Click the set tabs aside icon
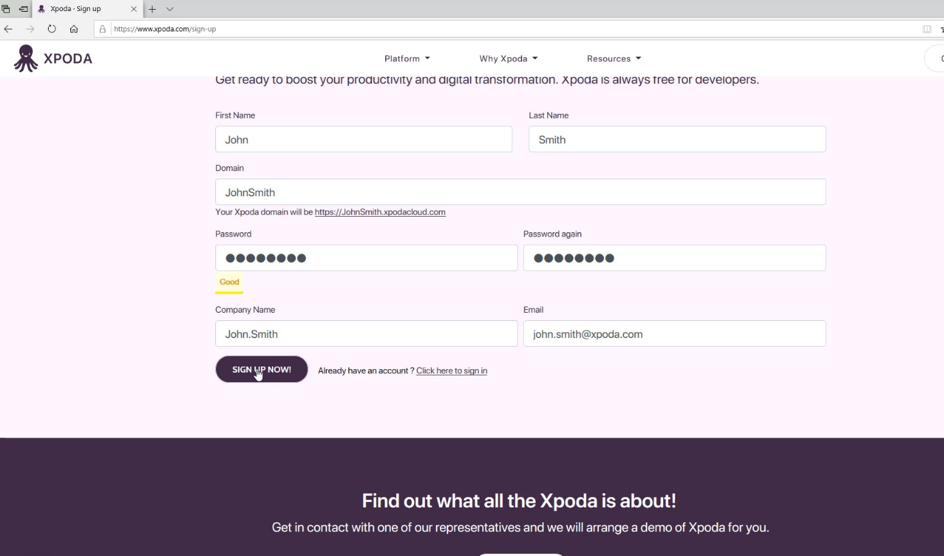Image resolution: width=944 pixels, height=556 pixels. coord(23,9)
